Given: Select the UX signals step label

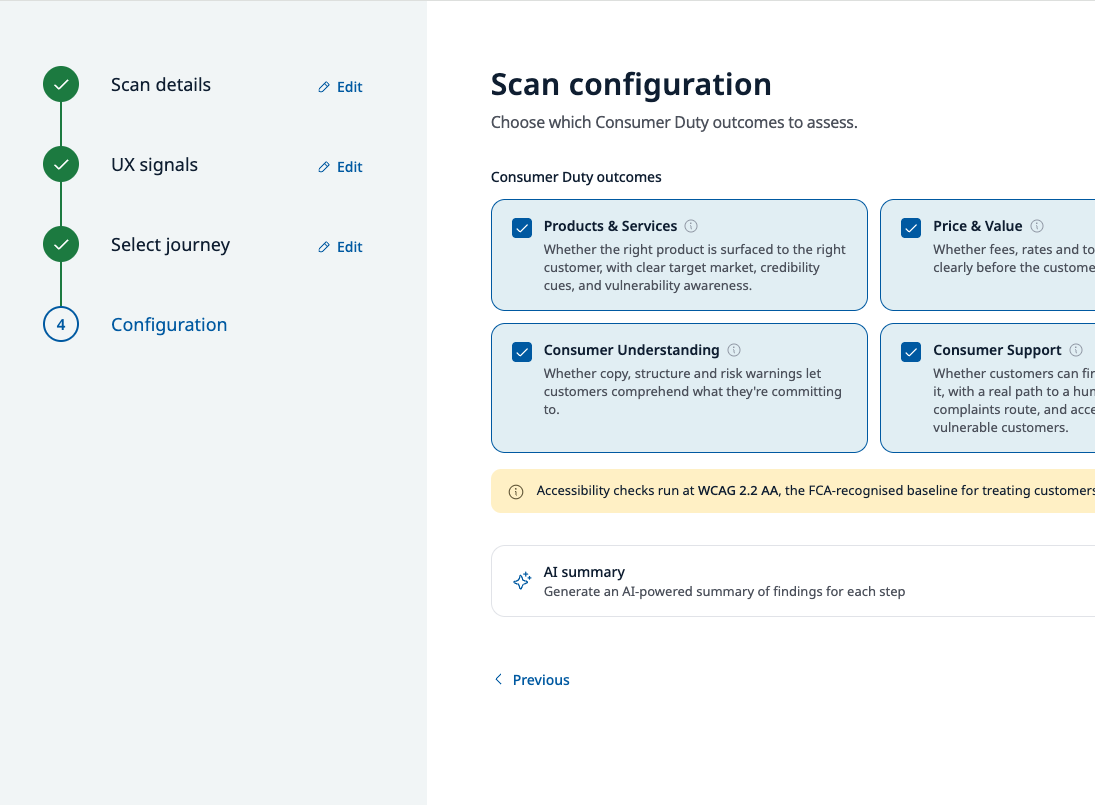Looking at the screenshot, I should pyautogui.click(x=154, y=165).
